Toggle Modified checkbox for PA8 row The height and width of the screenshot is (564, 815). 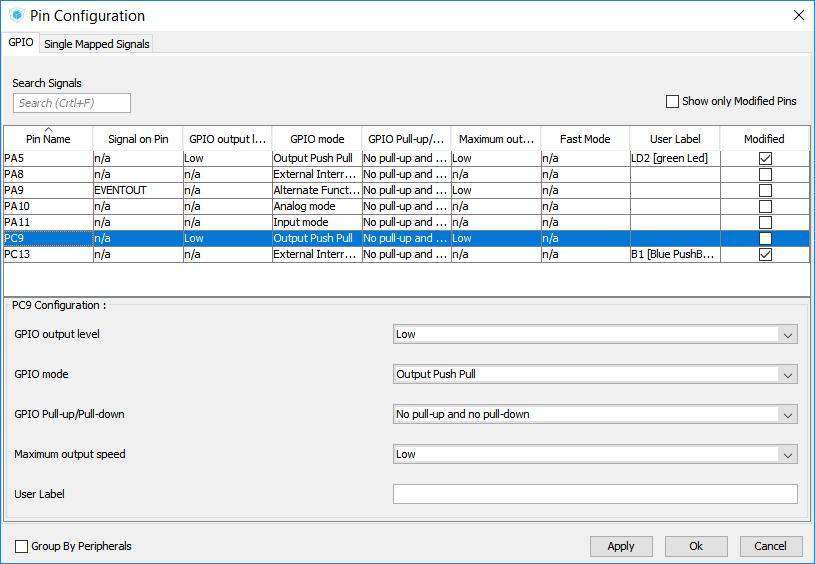tap(765, 174)
